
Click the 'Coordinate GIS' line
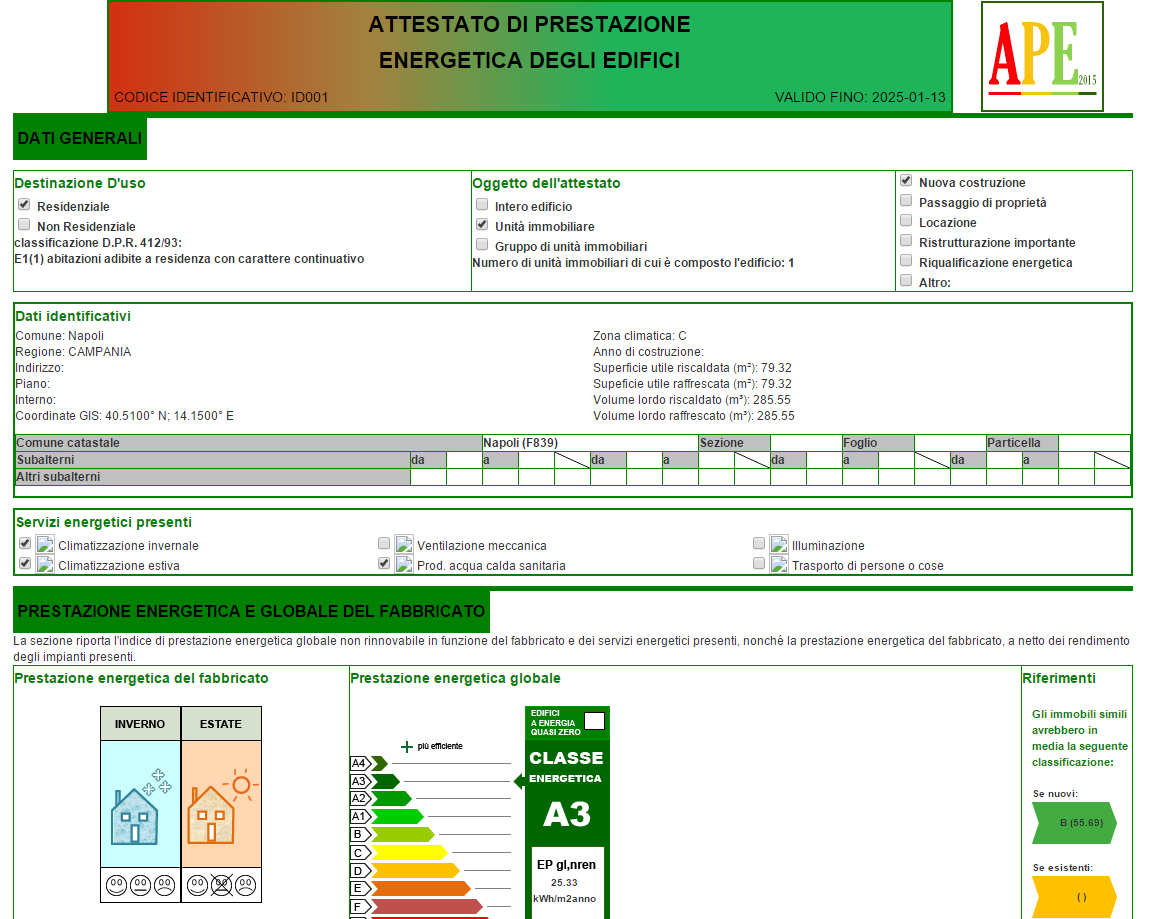125,415
